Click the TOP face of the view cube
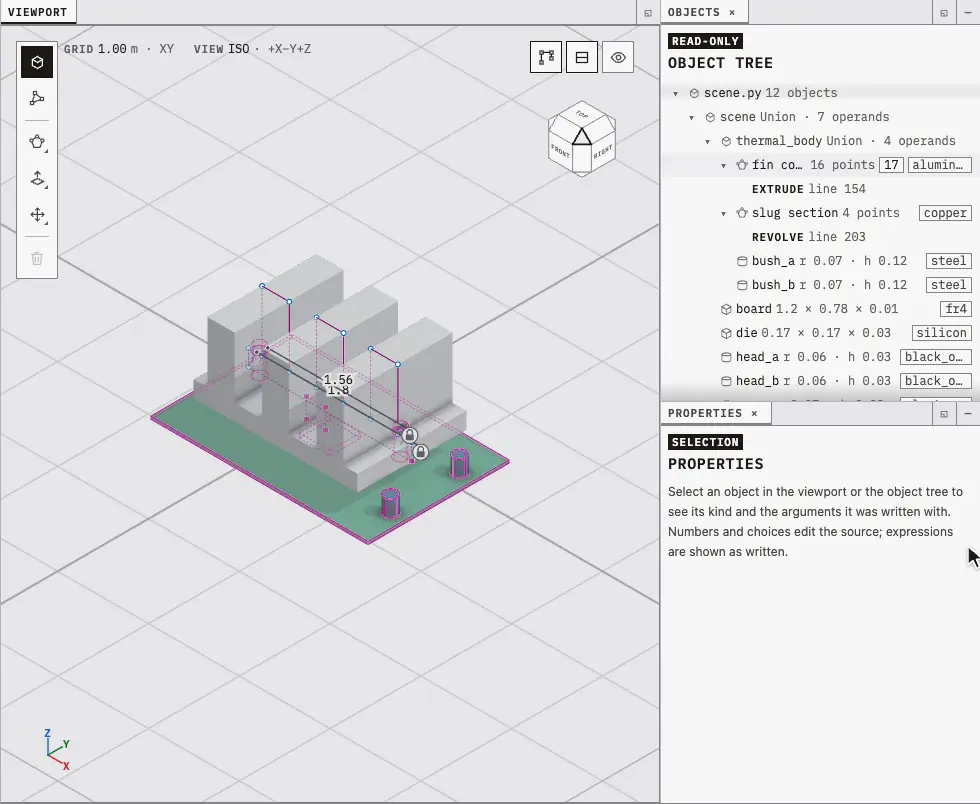Viewport: 980px width, 804px height. (582, 114)
